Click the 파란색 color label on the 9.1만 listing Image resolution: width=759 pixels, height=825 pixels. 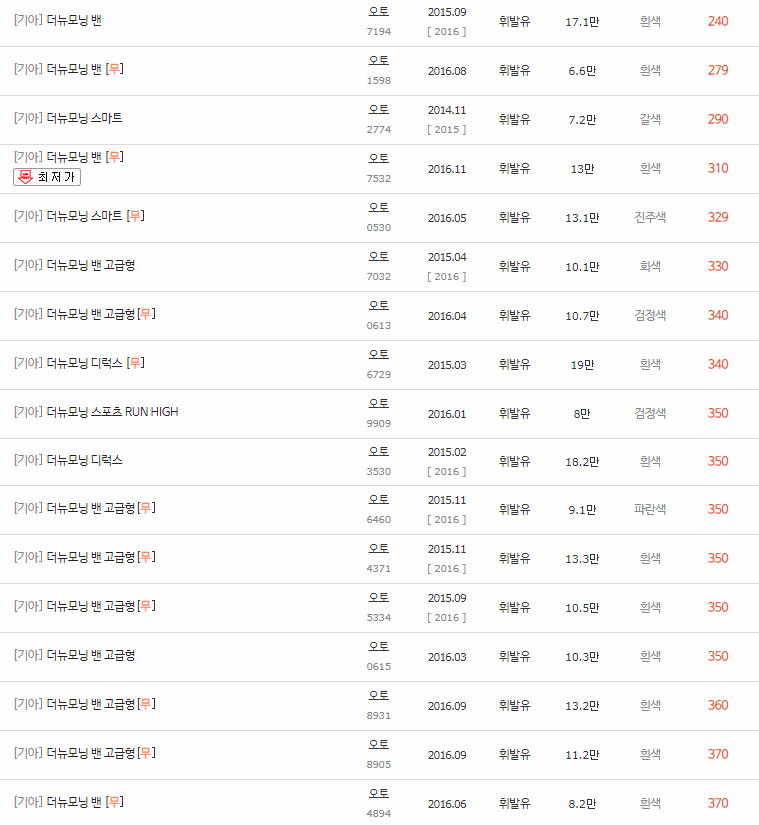pyautogui.click(x=650, y=510)
